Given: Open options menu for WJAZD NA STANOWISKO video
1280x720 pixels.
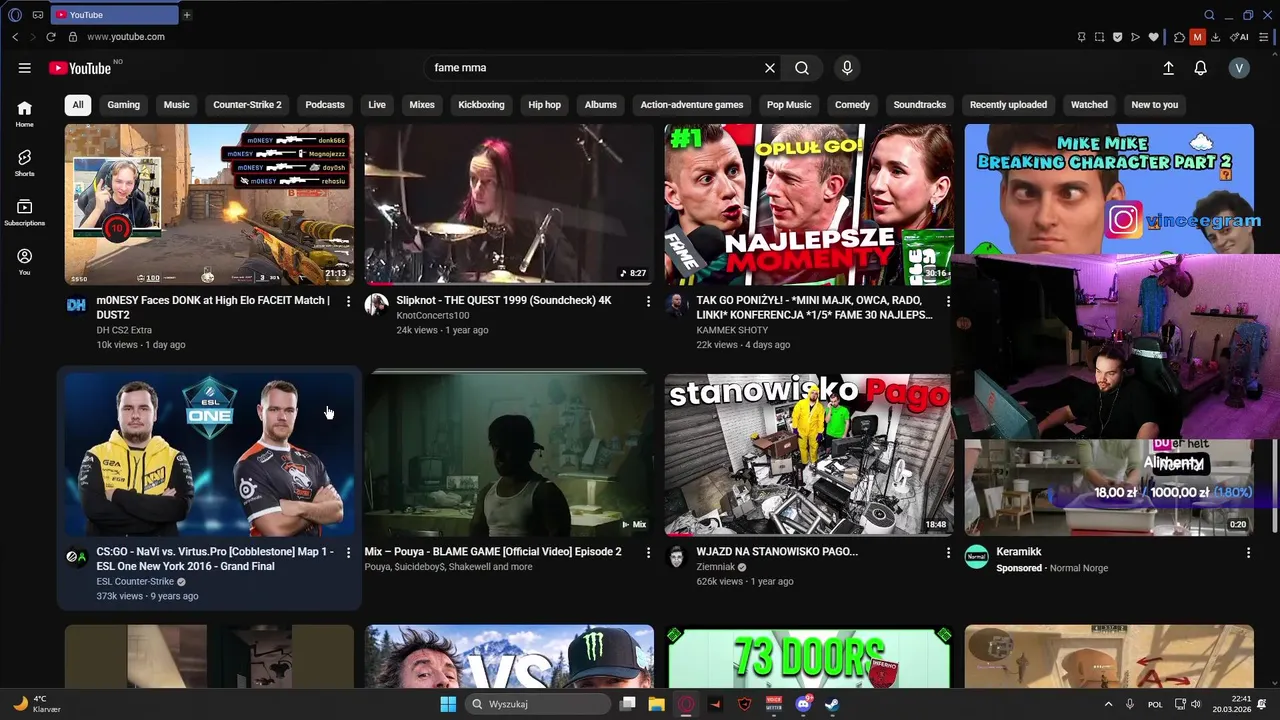Looking at the screenshot, I should (x=948, y=552).
